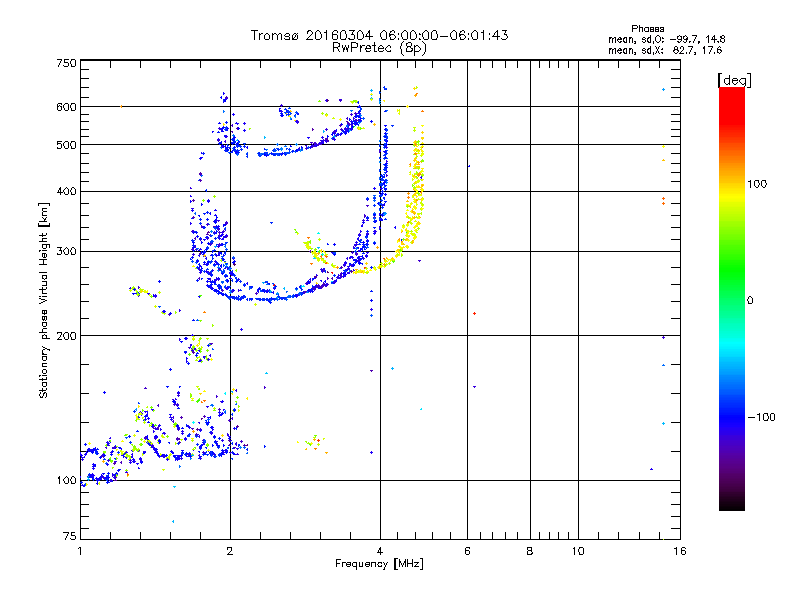Click the 'Frequency [MHz]' x-axis label
The image size is (800, 600).
379,564
